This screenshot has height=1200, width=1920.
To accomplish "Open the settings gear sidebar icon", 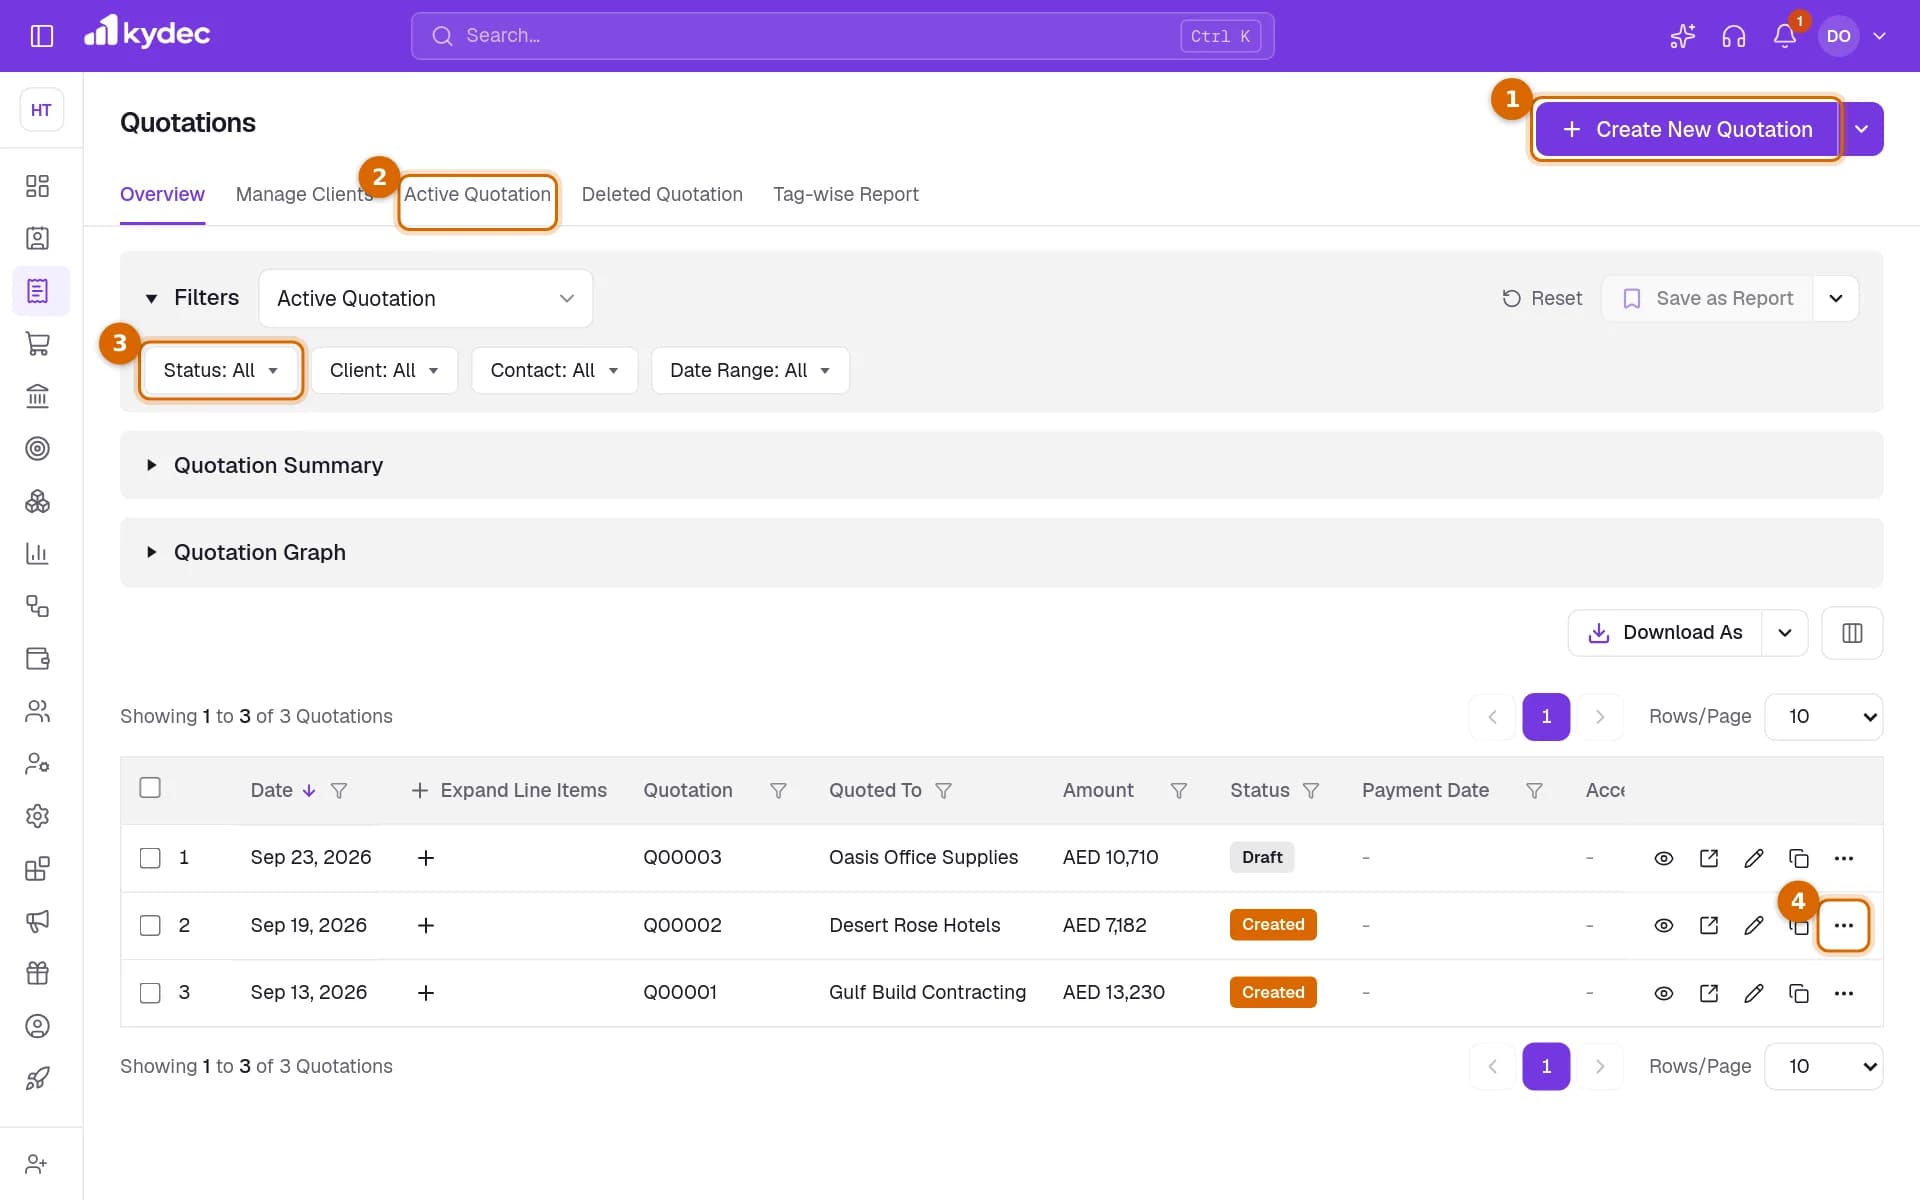I will click(38, 816).
